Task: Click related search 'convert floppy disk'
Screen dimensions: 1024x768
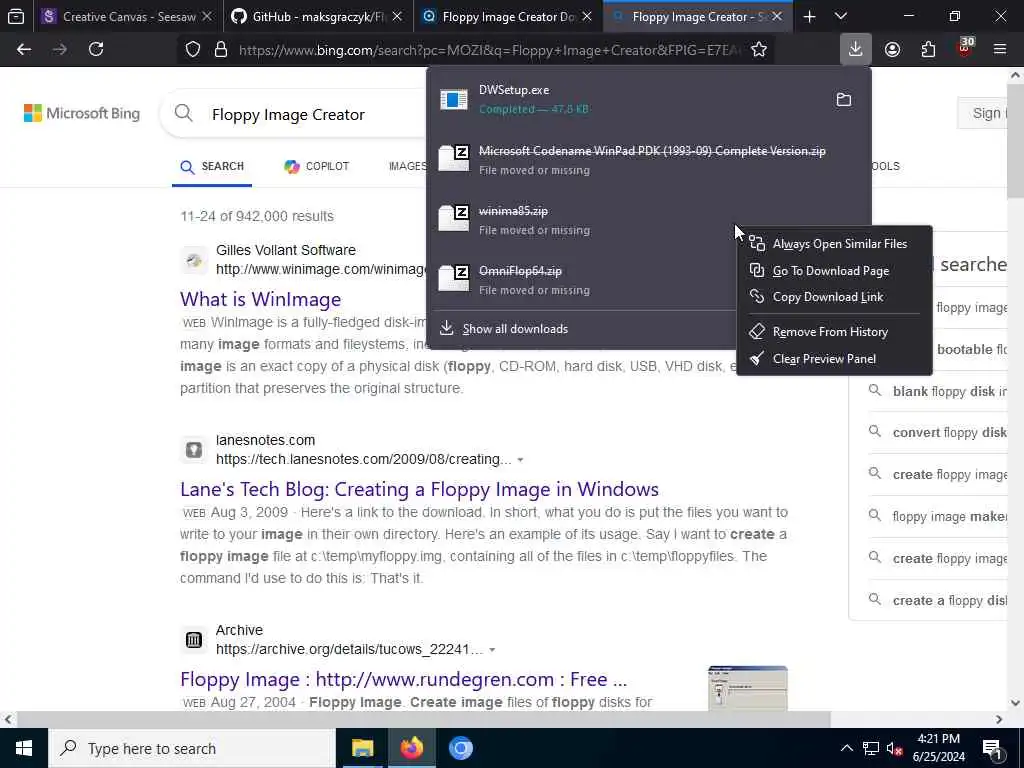Action: point(937,432)
